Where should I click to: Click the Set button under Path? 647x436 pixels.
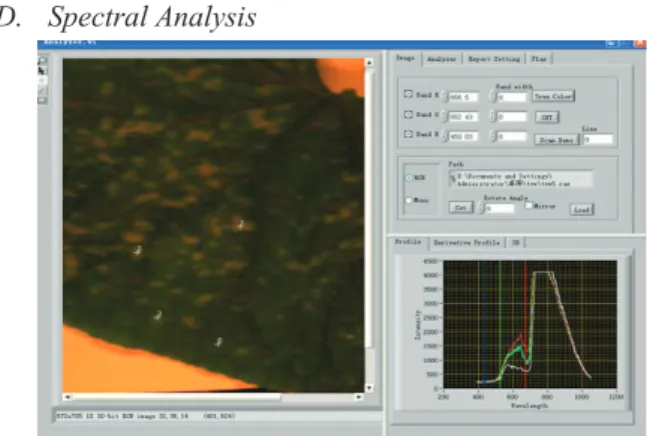460,207
